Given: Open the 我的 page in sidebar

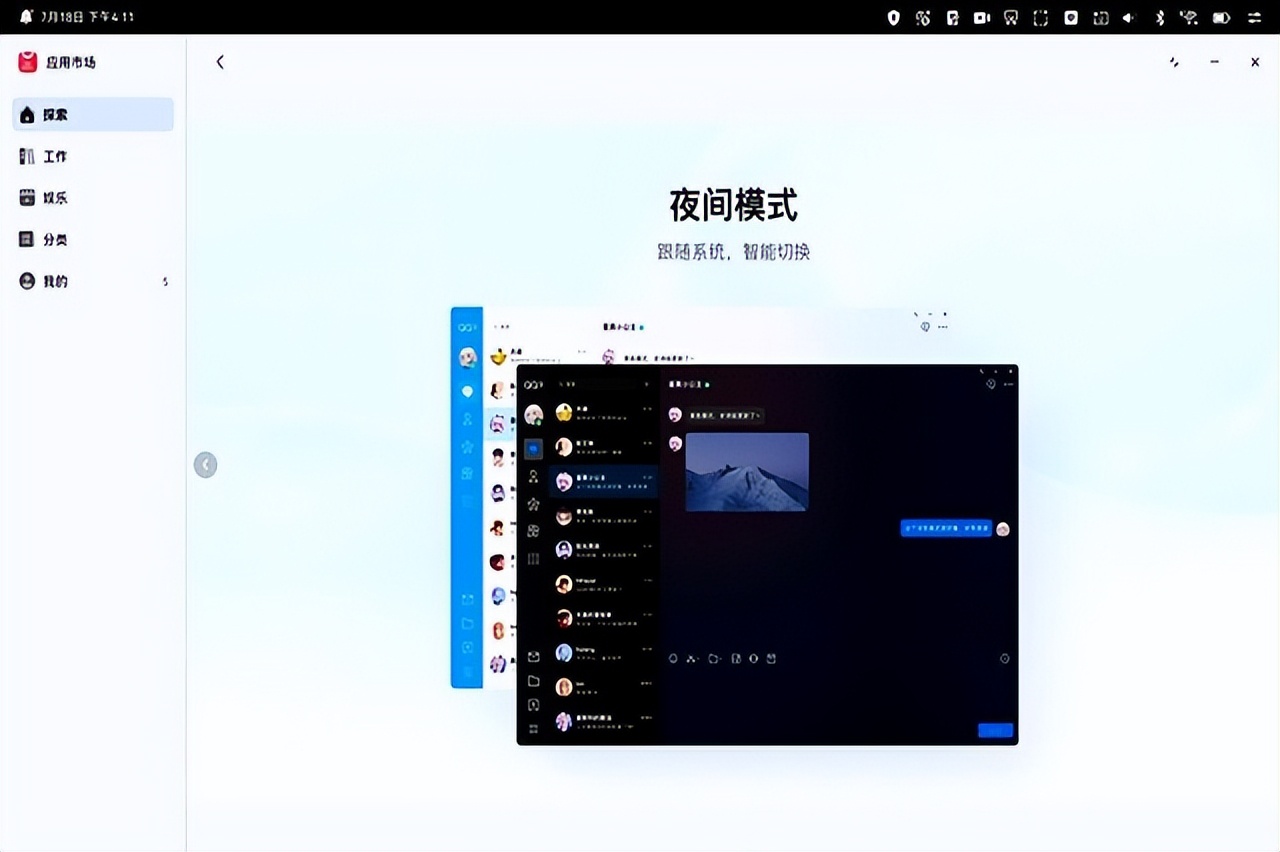Looking at the screenshot, I should coord(93,282).
